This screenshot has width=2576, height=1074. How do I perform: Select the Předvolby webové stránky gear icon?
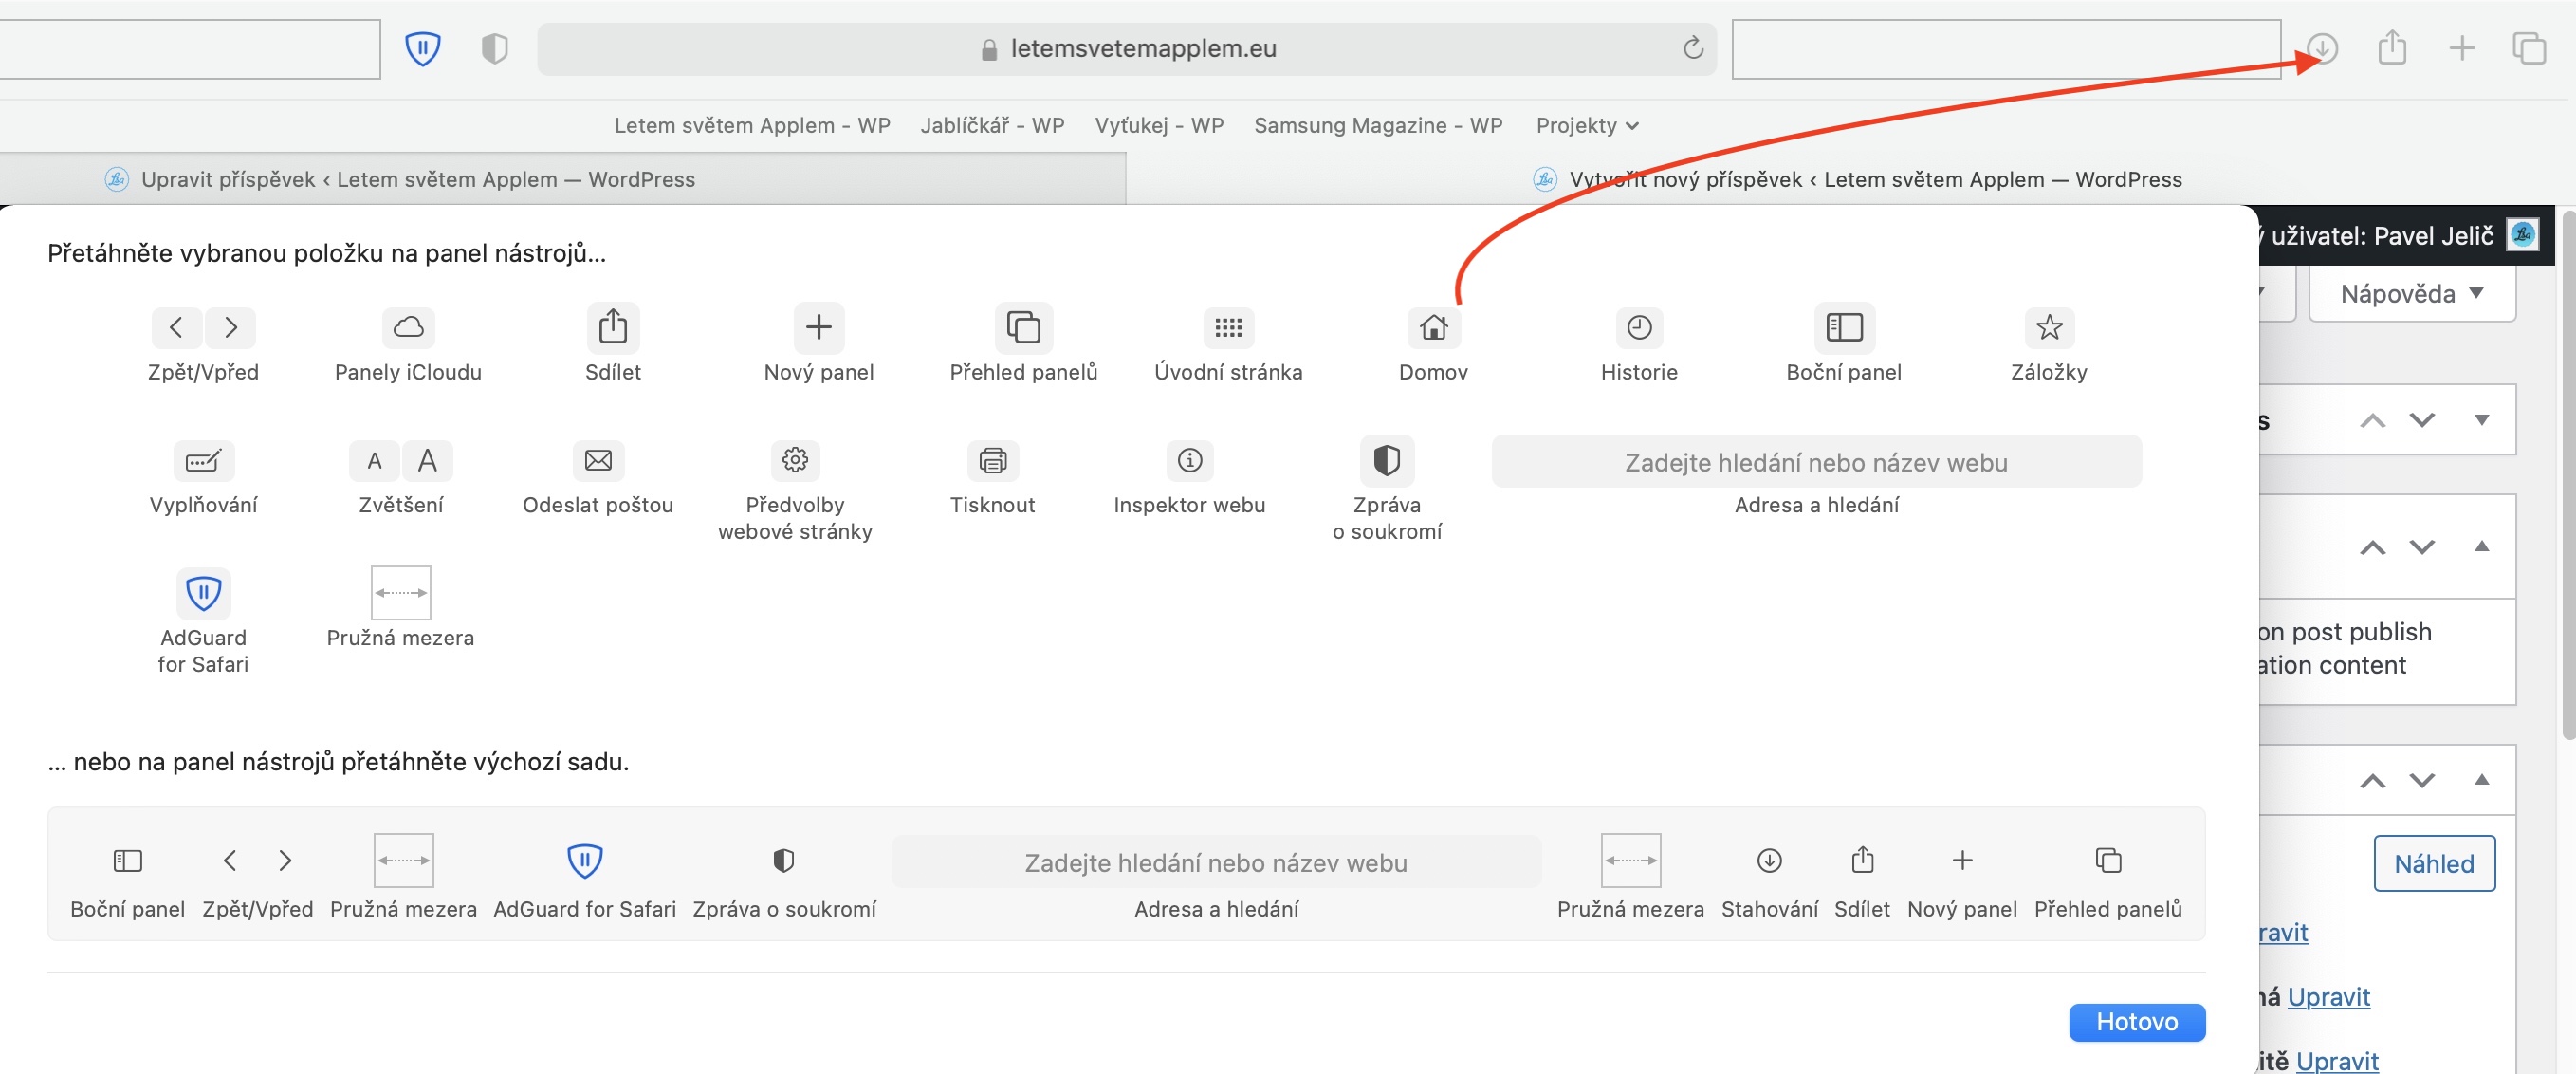click(x=795, y=460)
